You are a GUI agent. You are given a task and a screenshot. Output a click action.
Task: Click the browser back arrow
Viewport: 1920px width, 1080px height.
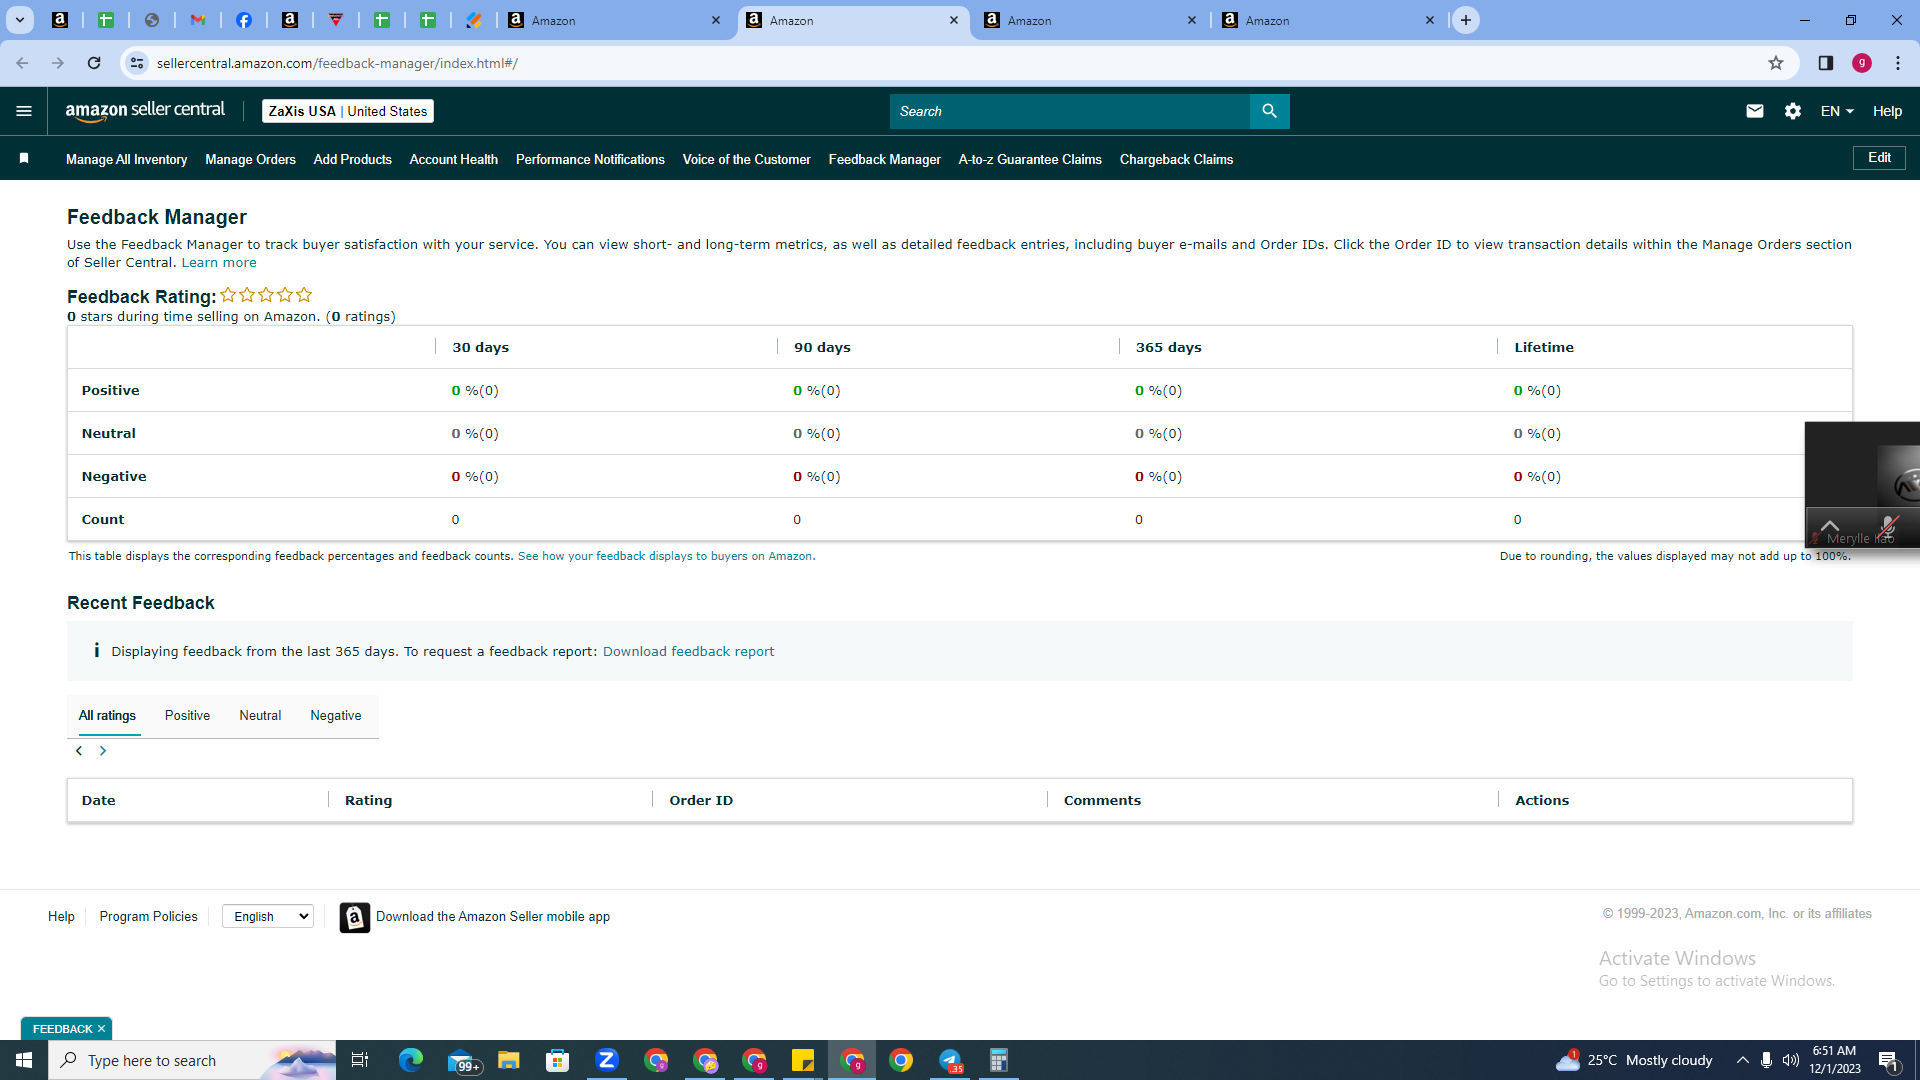point(22,63)
